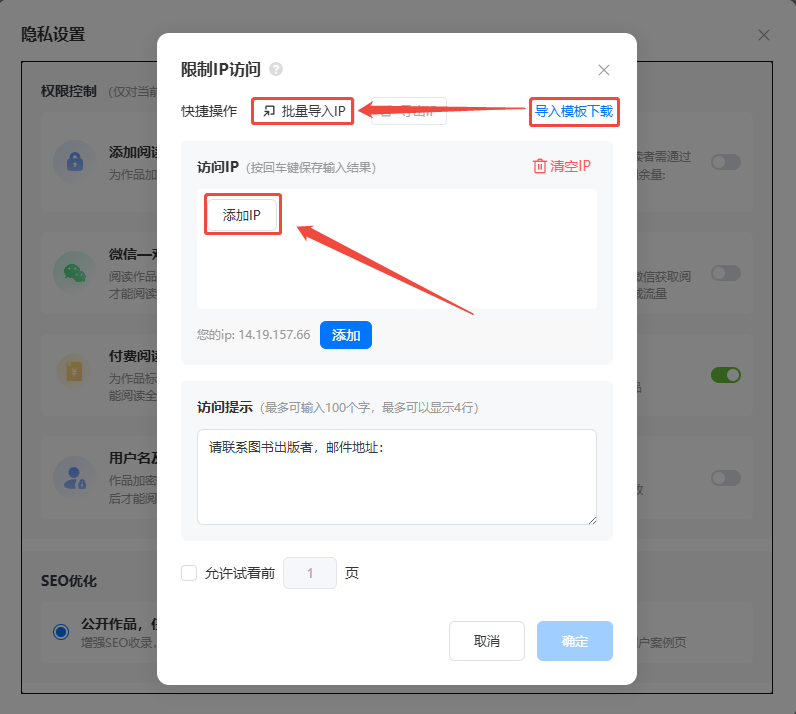Close the 限制IP访问 dialog
The image size is (796, 714).
pyautogui.click(x=603, y=70)
